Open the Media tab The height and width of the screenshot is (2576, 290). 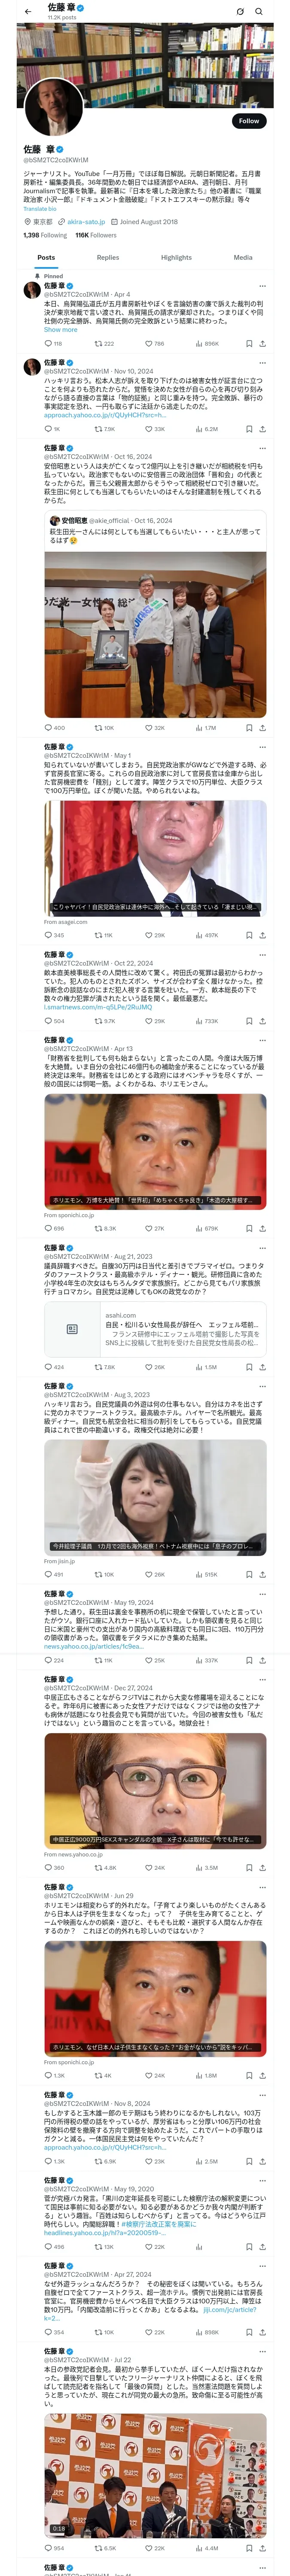tap(243, 257)
